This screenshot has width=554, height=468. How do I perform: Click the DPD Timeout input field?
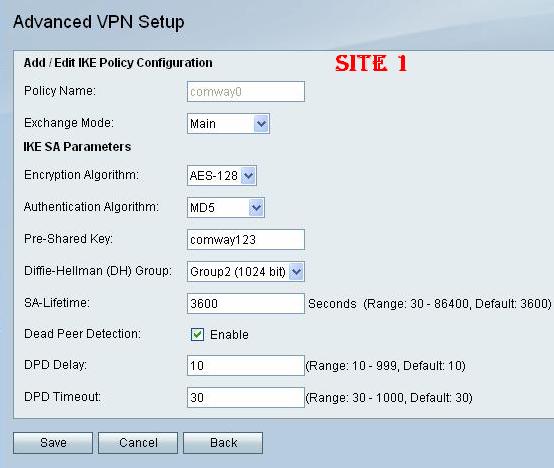coord(246,397)
